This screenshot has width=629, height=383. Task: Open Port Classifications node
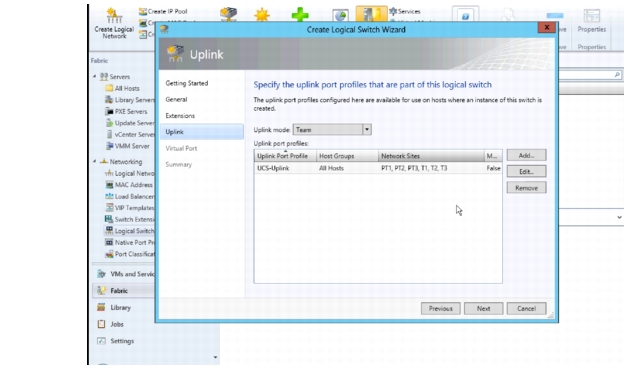130,254
